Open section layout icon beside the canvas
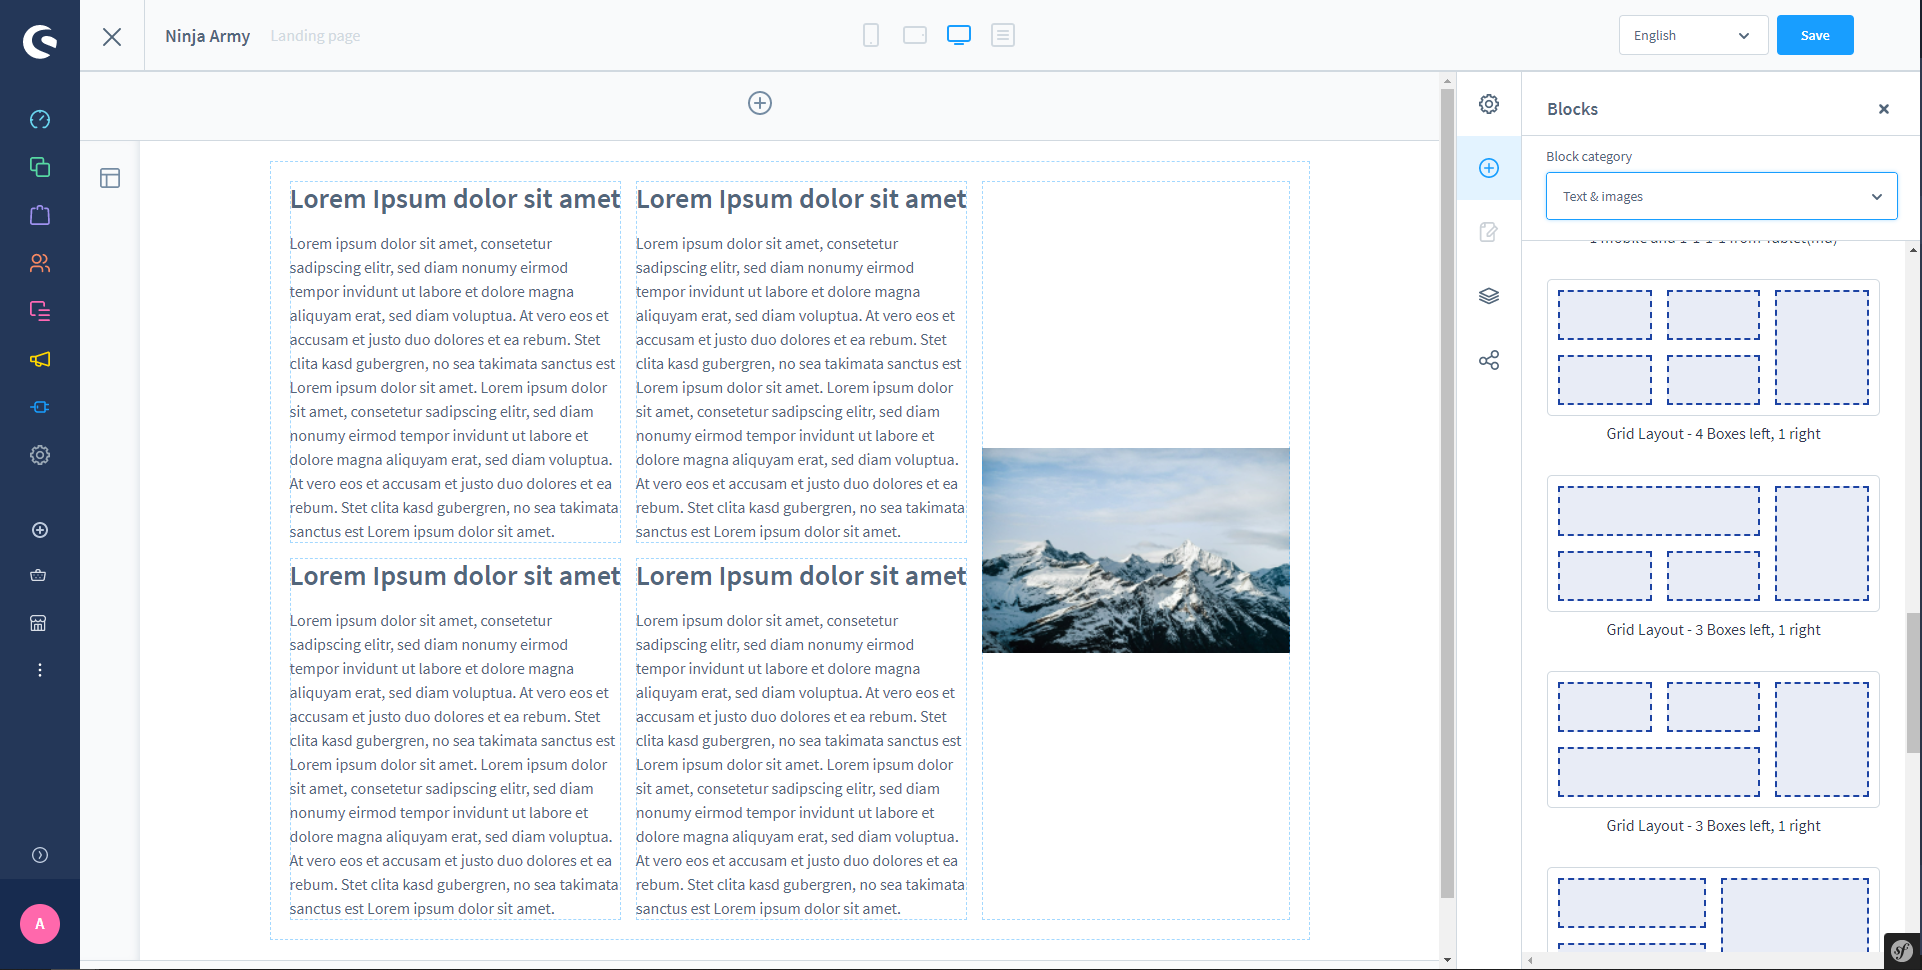 (x=110, y=178)
